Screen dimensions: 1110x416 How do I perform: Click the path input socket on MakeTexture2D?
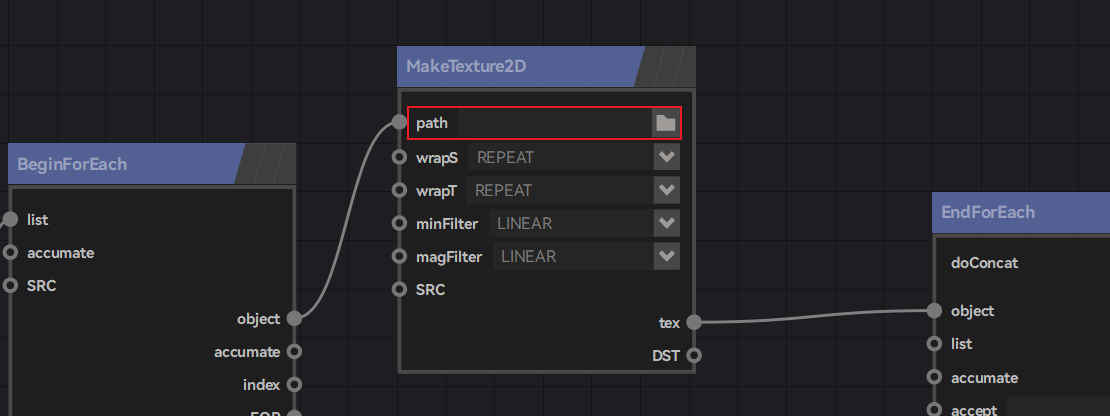[x=399, y=123]
